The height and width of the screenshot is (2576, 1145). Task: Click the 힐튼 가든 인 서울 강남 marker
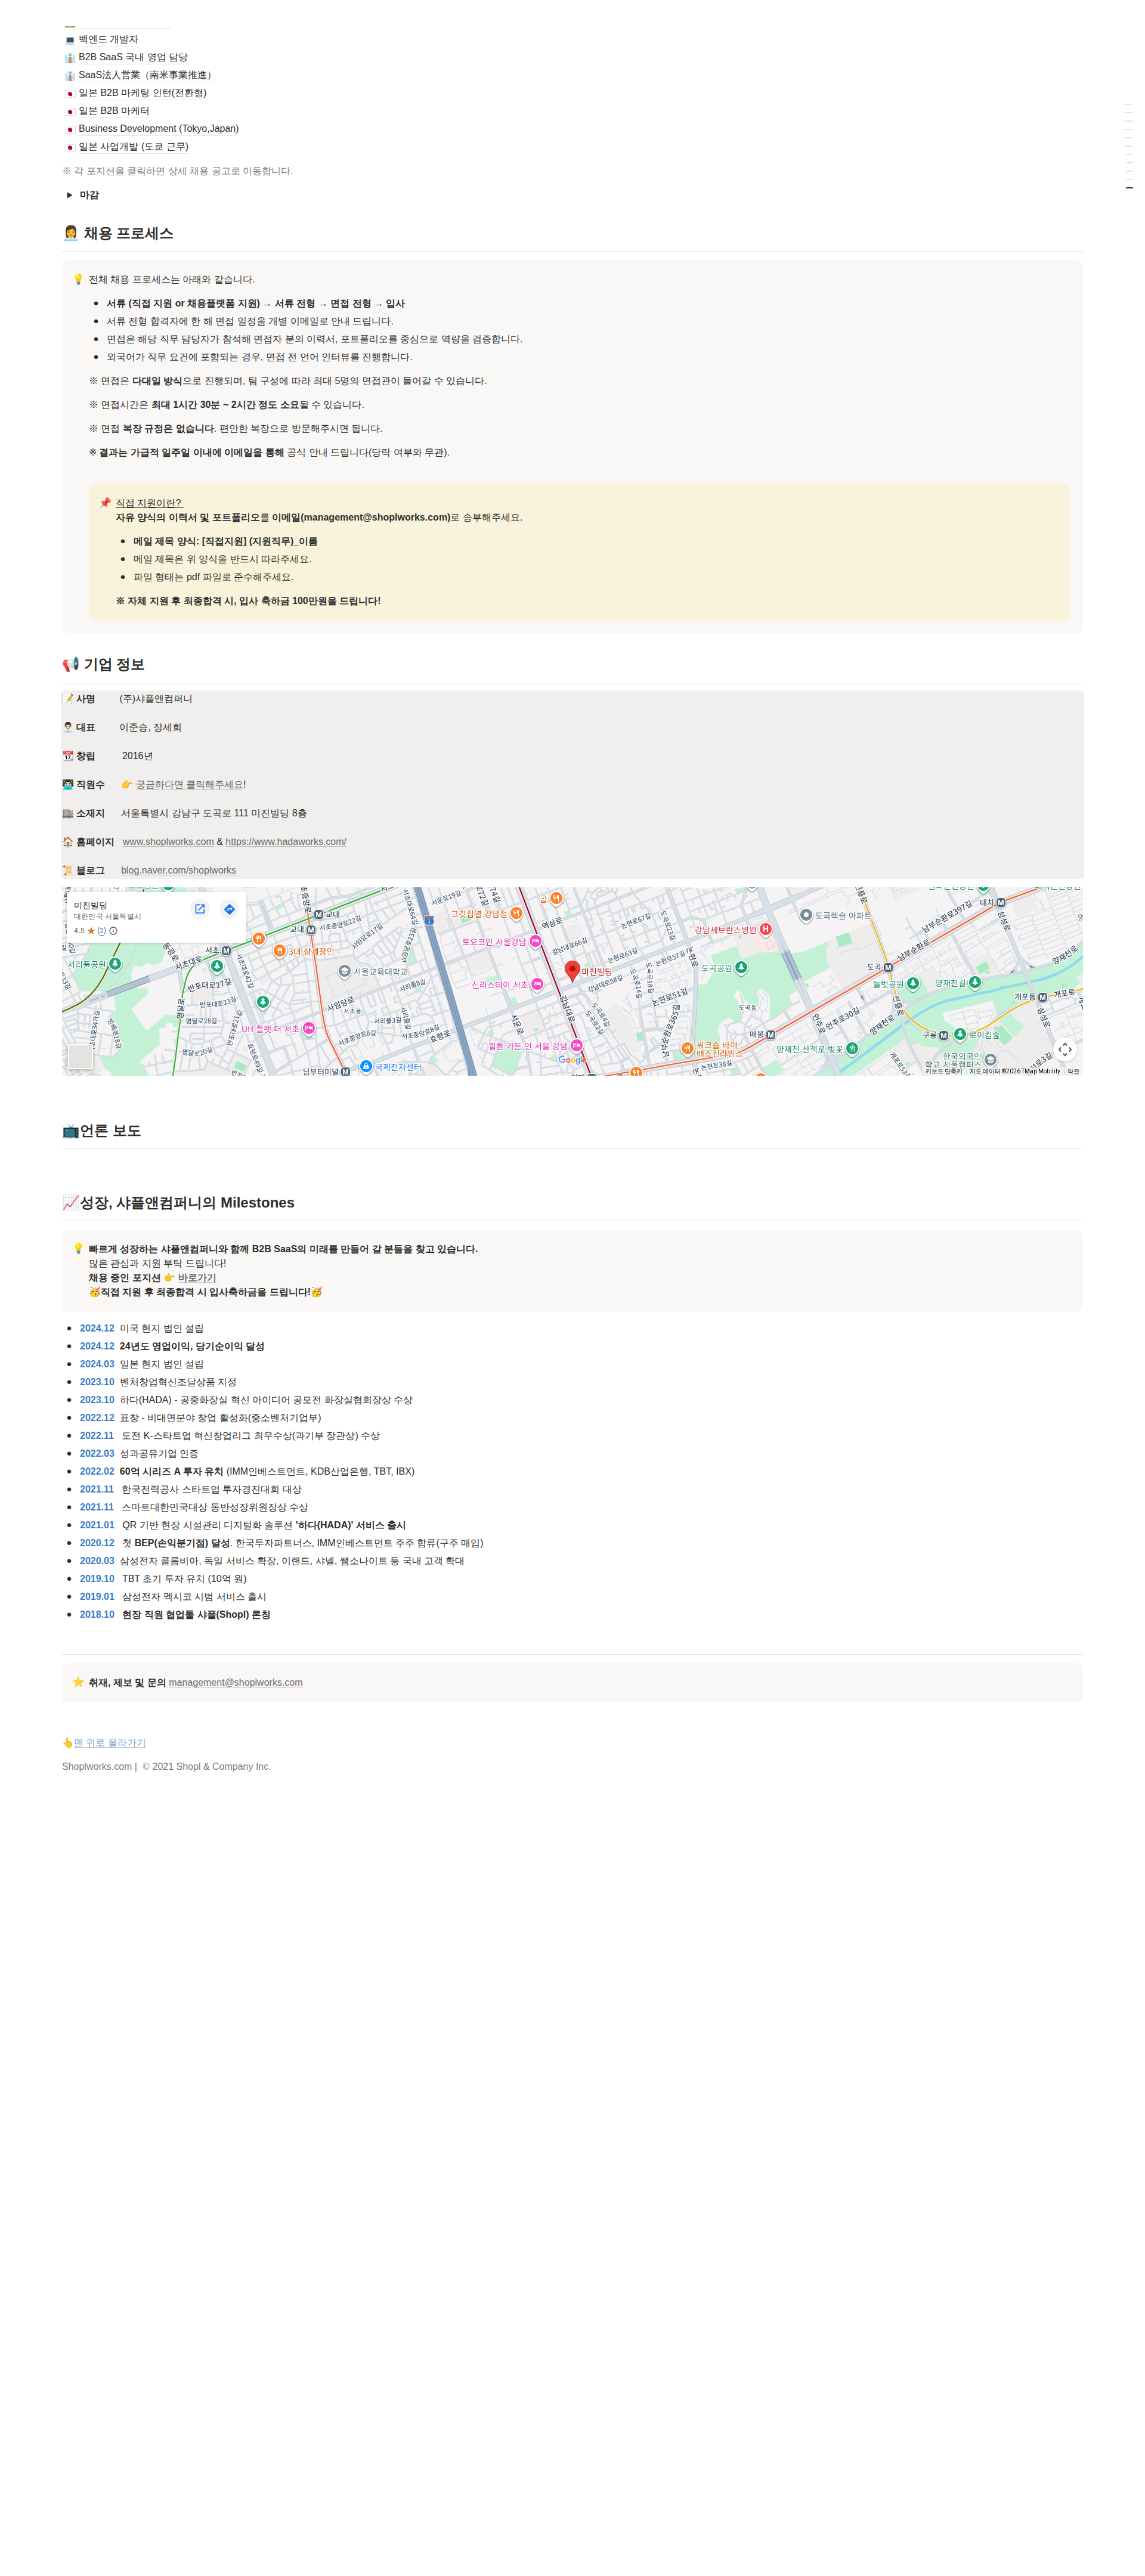click(x=577, y=1045)
